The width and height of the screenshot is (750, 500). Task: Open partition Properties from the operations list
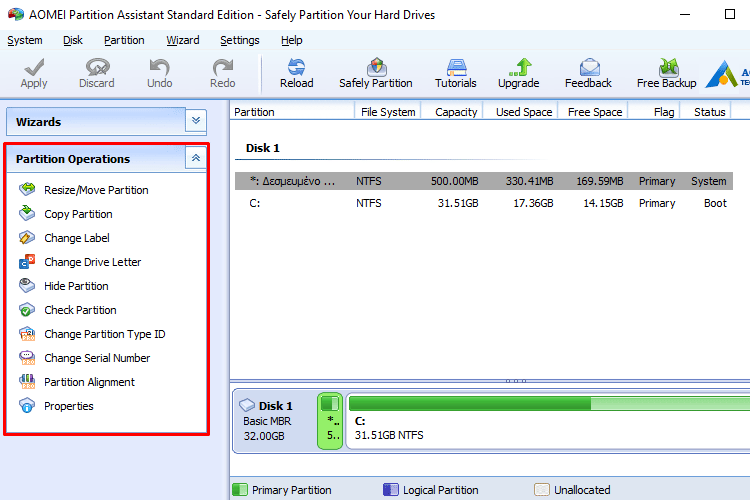coord(69,406)
